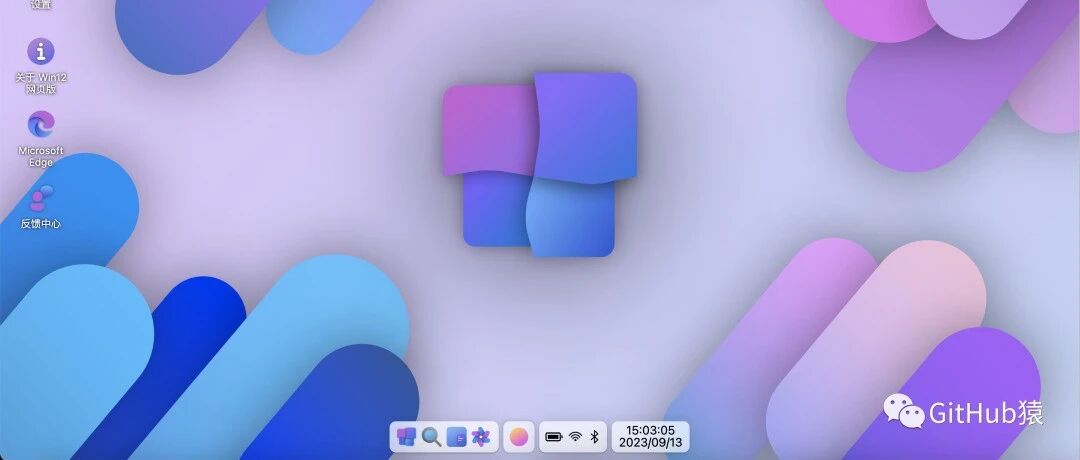Check battery status in the system tray
The width and height of the screenshot is (1080, 460).
click(x=554, y=437)
